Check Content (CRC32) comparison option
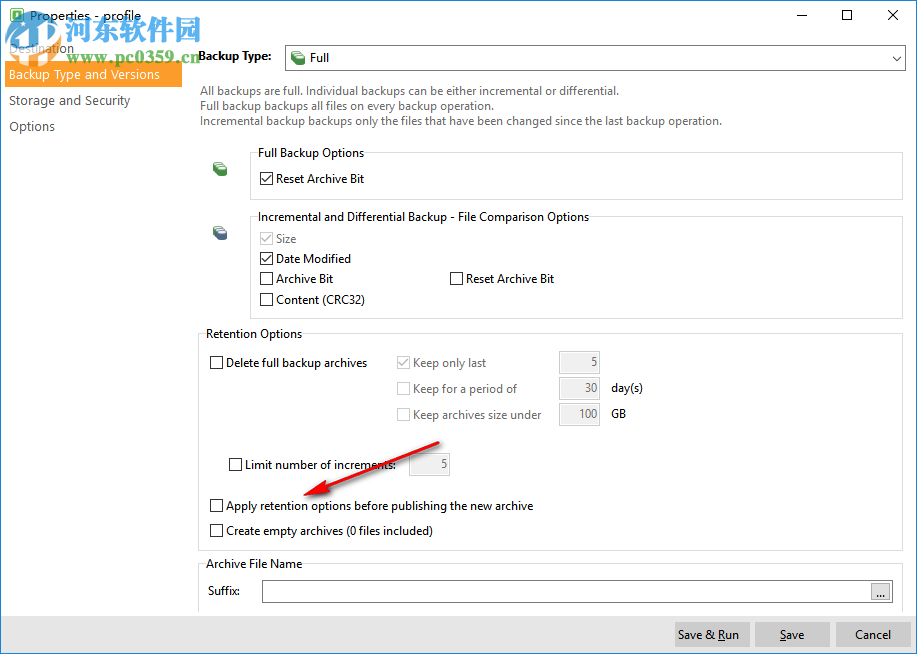 pos(266,299)
